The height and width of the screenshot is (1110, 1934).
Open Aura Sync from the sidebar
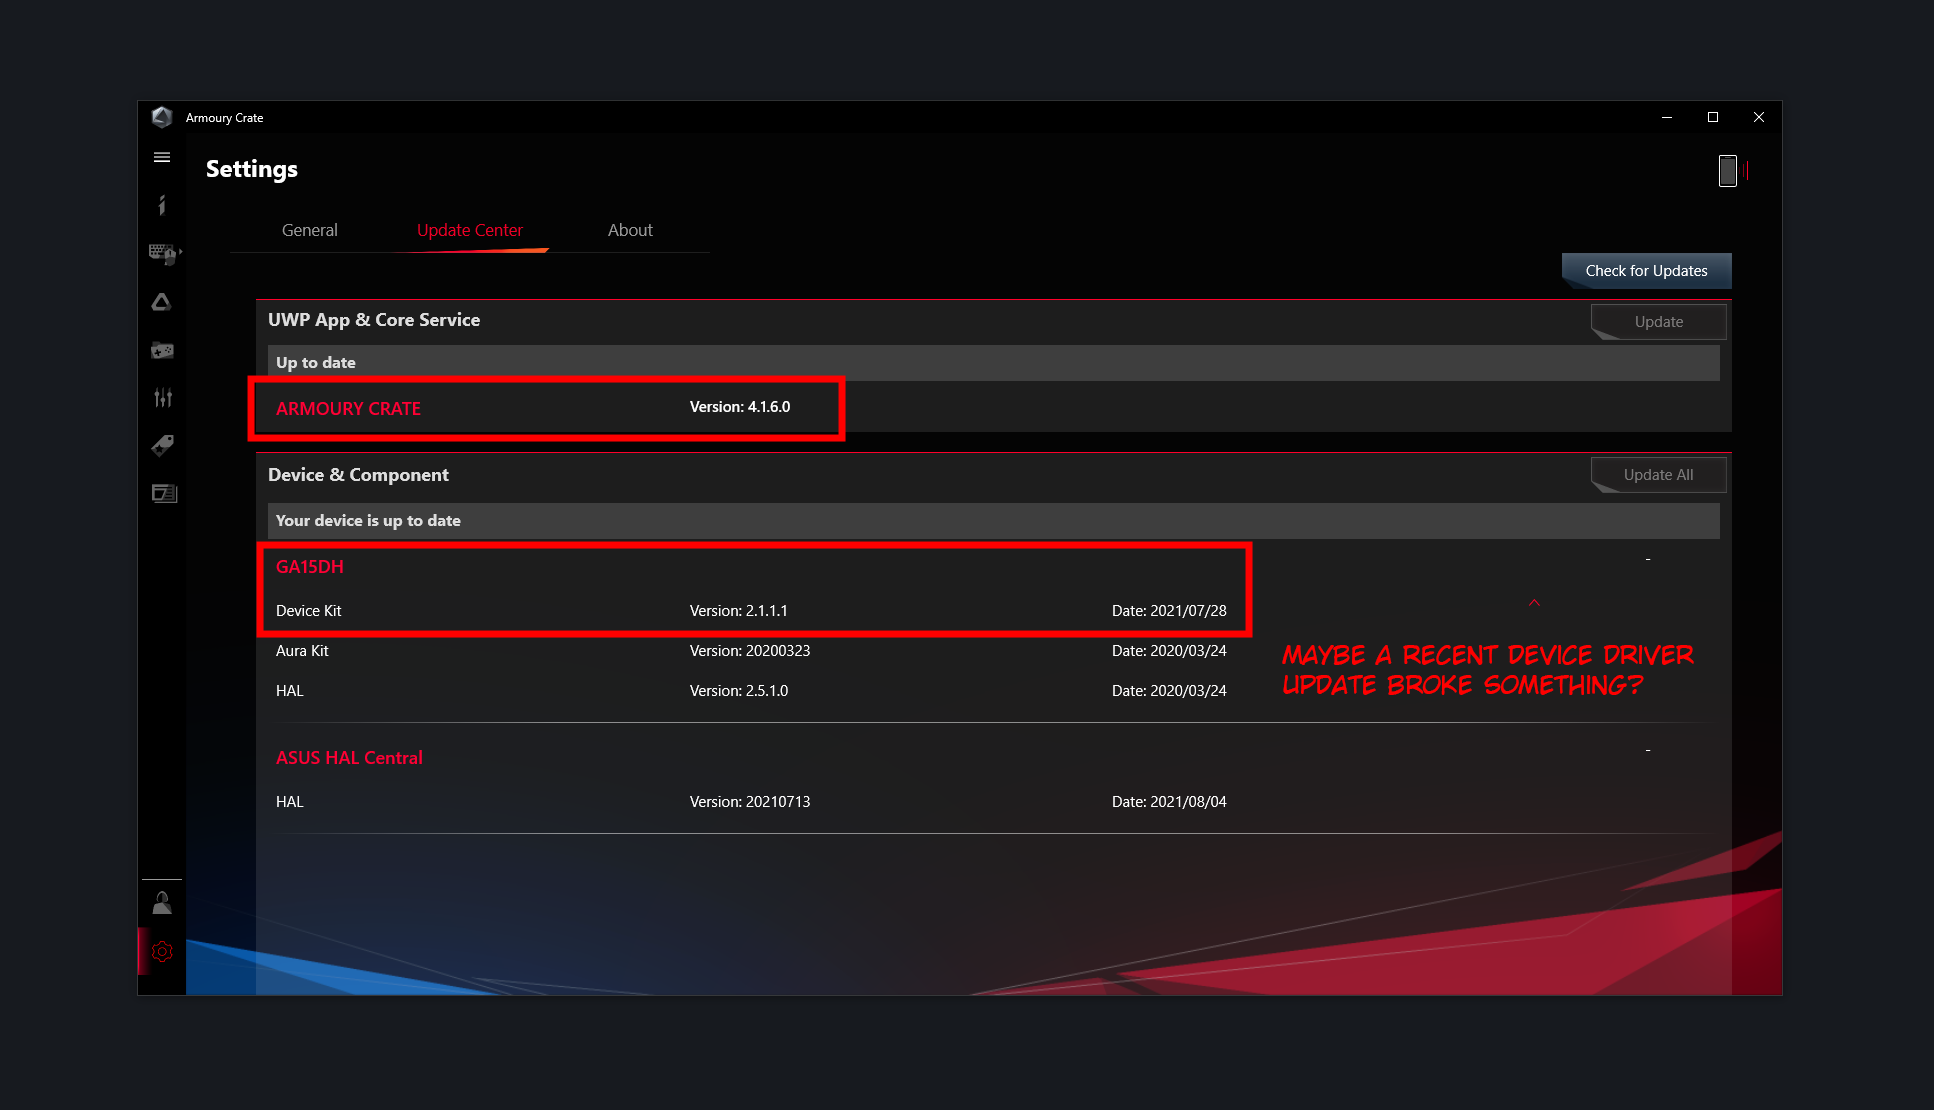point(161,302)
